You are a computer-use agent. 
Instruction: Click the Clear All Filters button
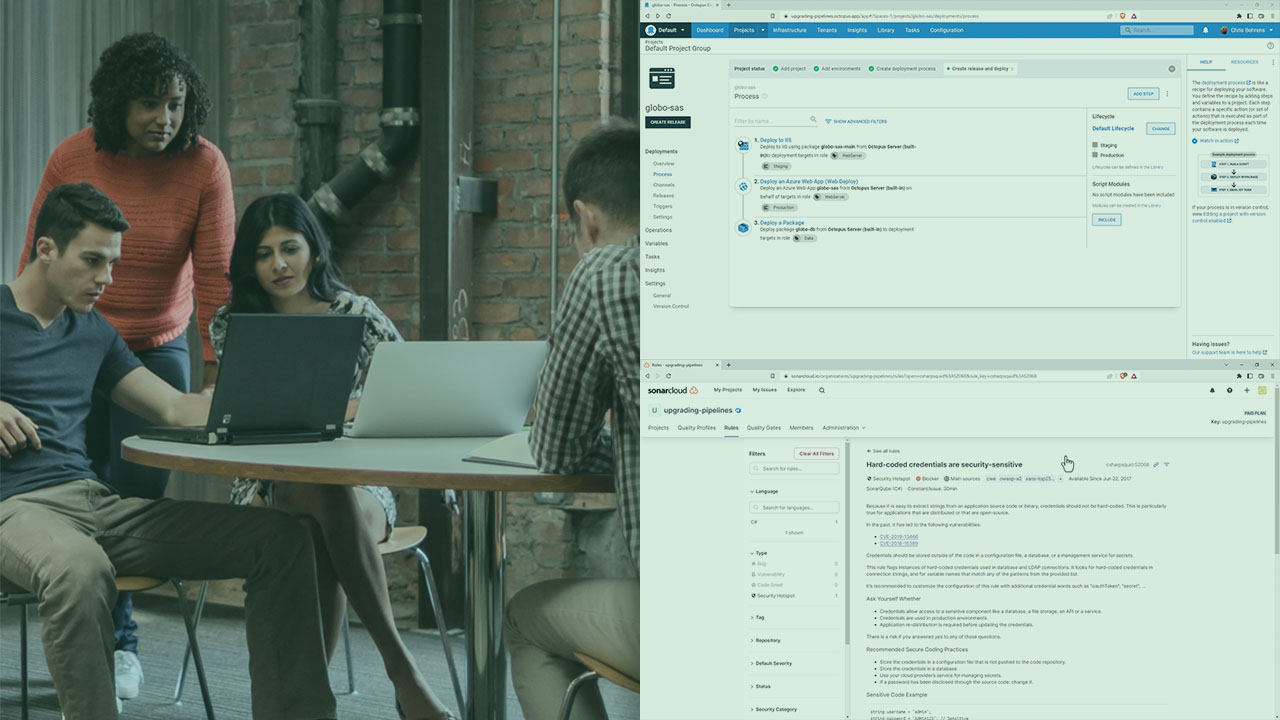pos(816,454)
